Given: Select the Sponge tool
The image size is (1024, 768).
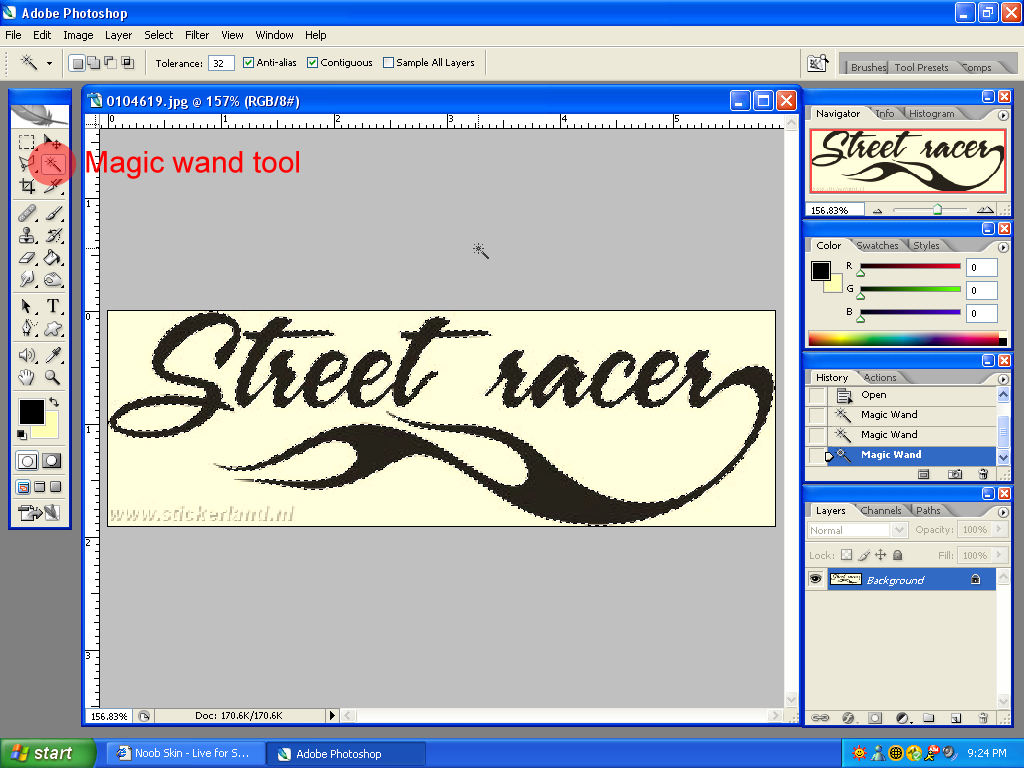Looking at the screenshot, I should [x=52, y=280].
